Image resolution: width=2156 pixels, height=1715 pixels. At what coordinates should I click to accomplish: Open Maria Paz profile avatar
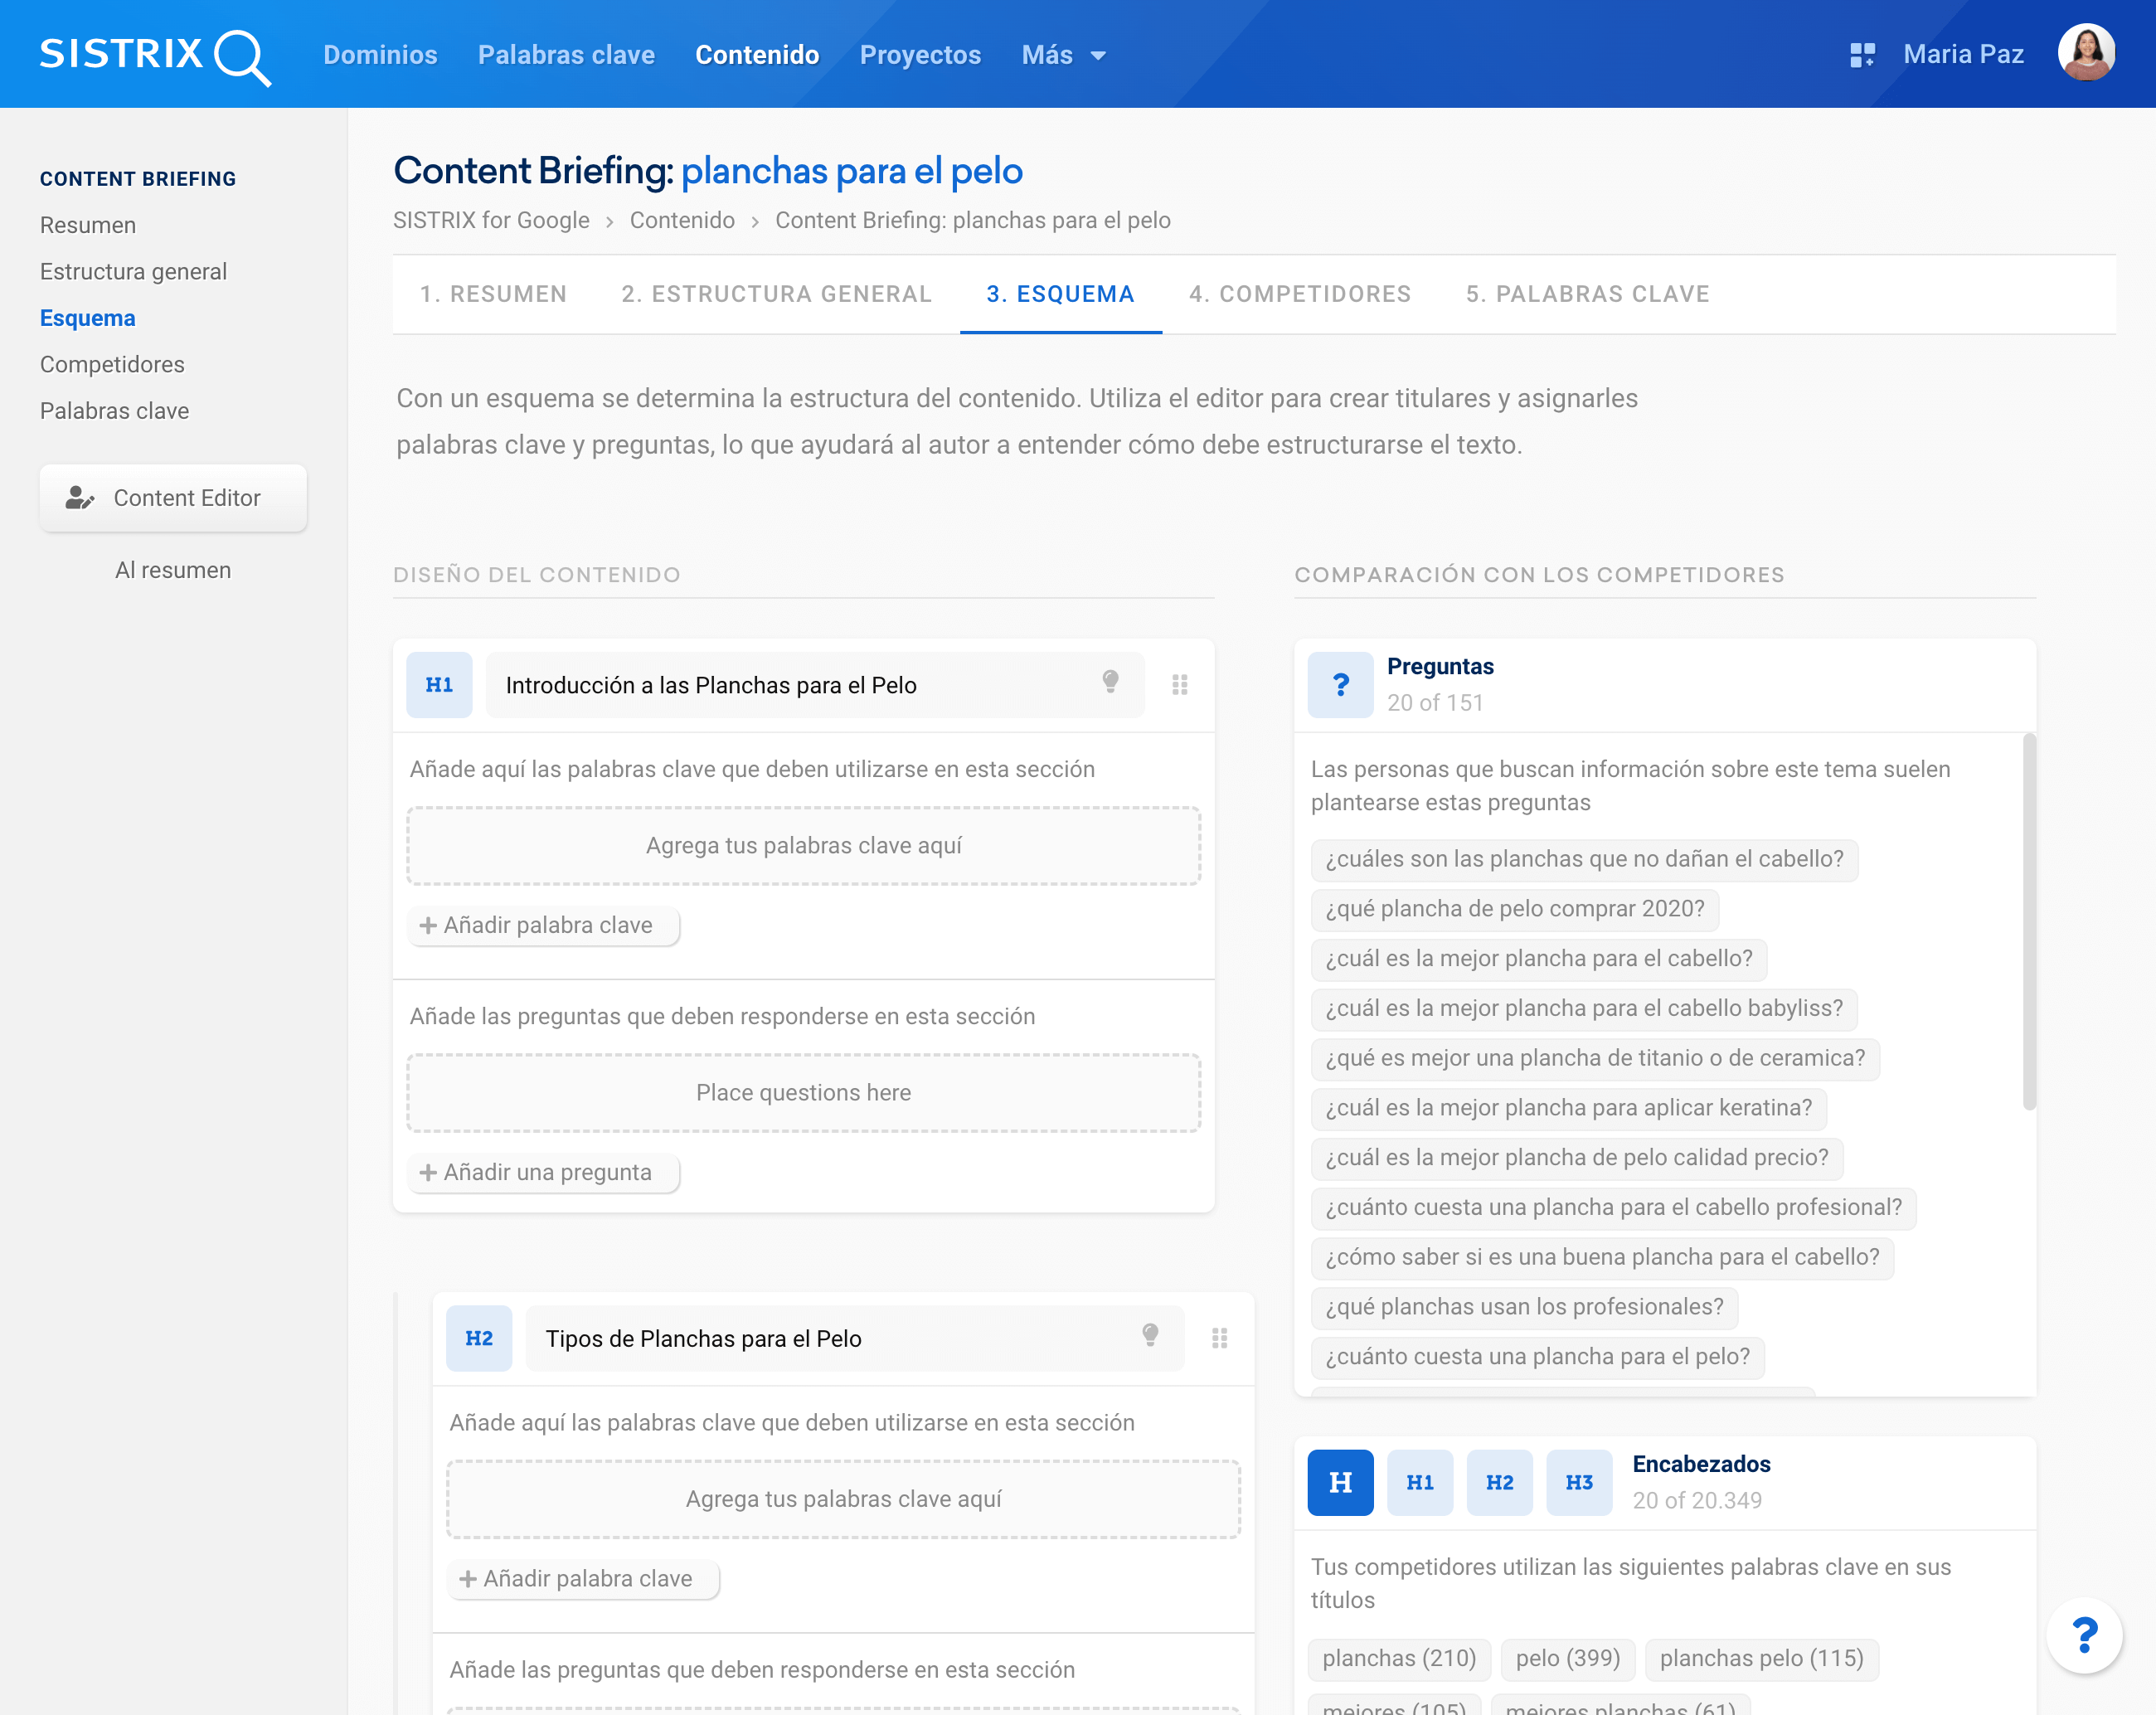click(2086, 54)
